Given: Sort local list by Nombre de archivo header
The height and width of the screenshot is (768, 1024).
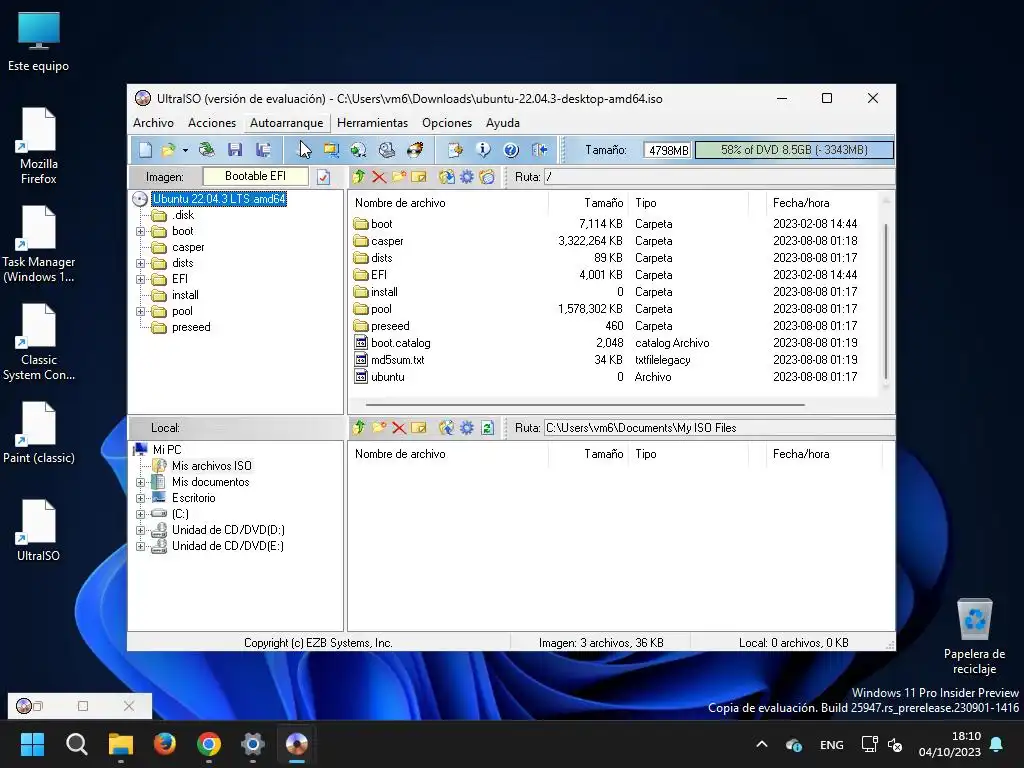Looking at the screenshot, I should 448,454.
